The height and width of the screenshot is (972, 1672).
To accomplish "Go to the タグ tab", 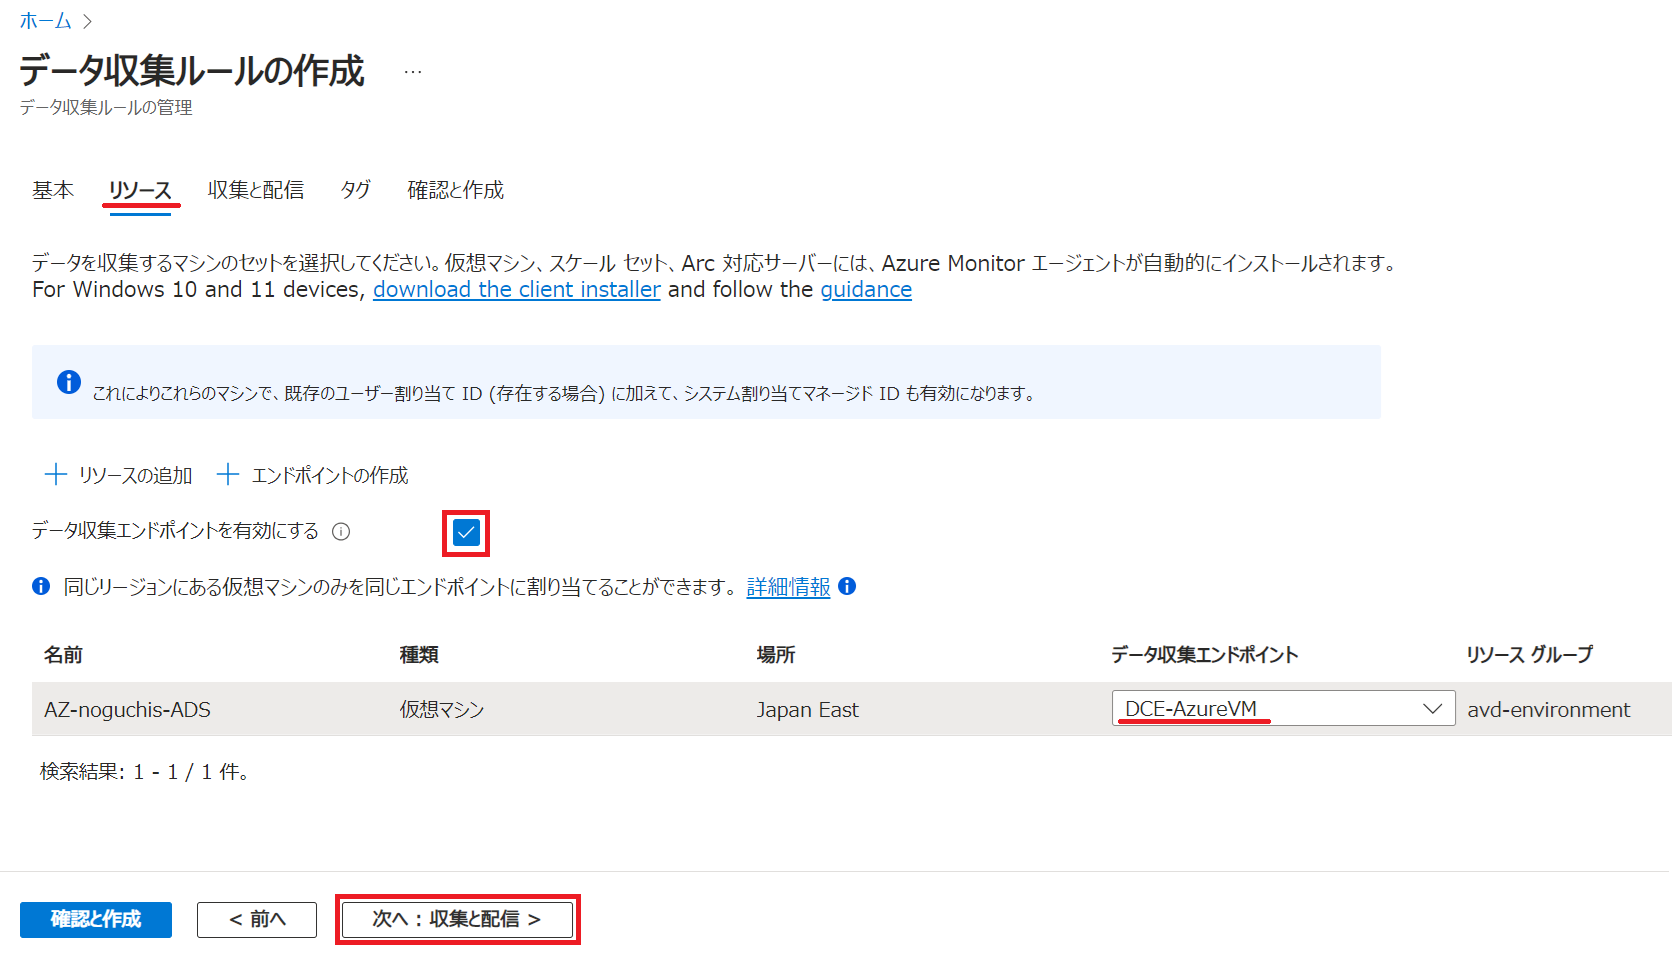I will (x=356, y=190).
